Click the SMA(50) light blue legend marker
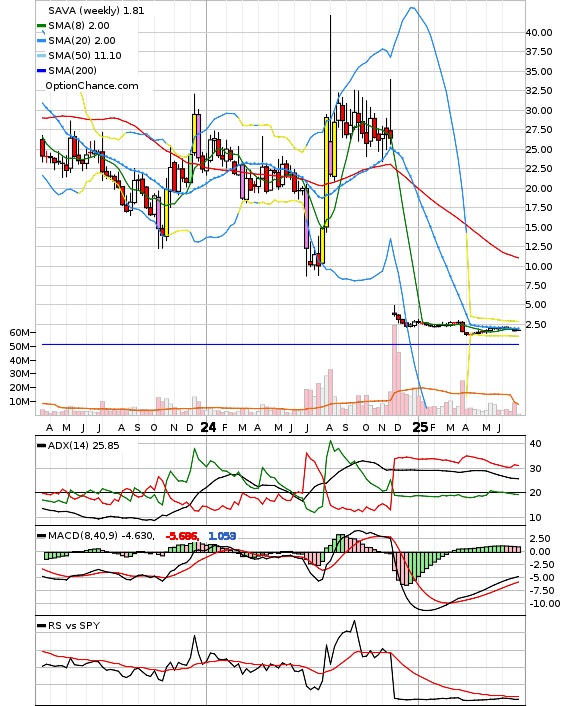Screen dimensions: 566x706 pyautogui.click(x=41, y=56)
